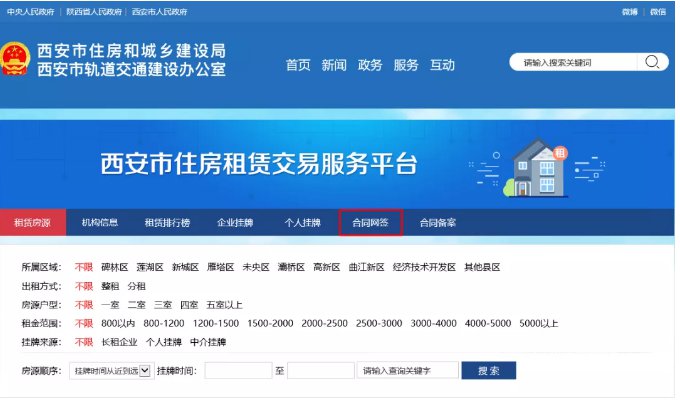Filter rent by 1500-2000
Image resolution: width=680 pixels, height=405 pixels.
click(x=270, y=323)
